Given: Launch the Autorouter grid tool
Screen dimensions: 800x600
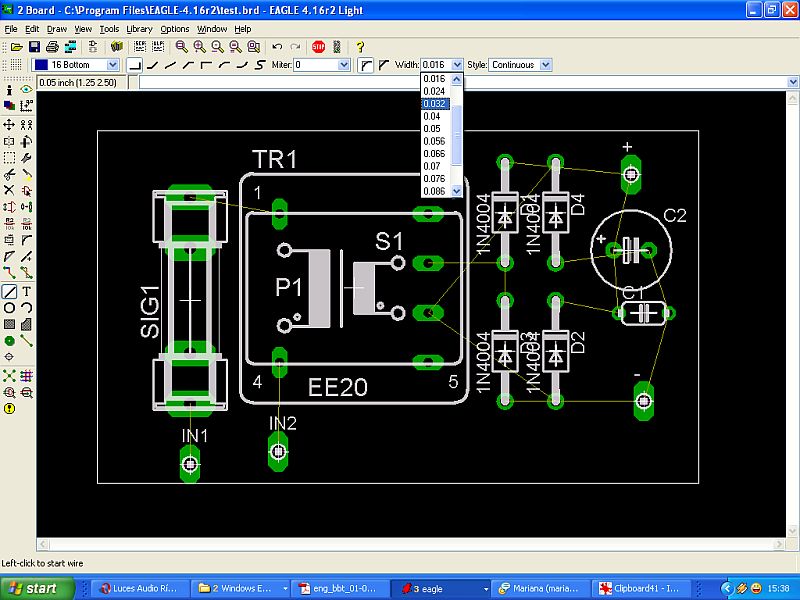Looking at the screenshot, I should [x=27, y=377].
